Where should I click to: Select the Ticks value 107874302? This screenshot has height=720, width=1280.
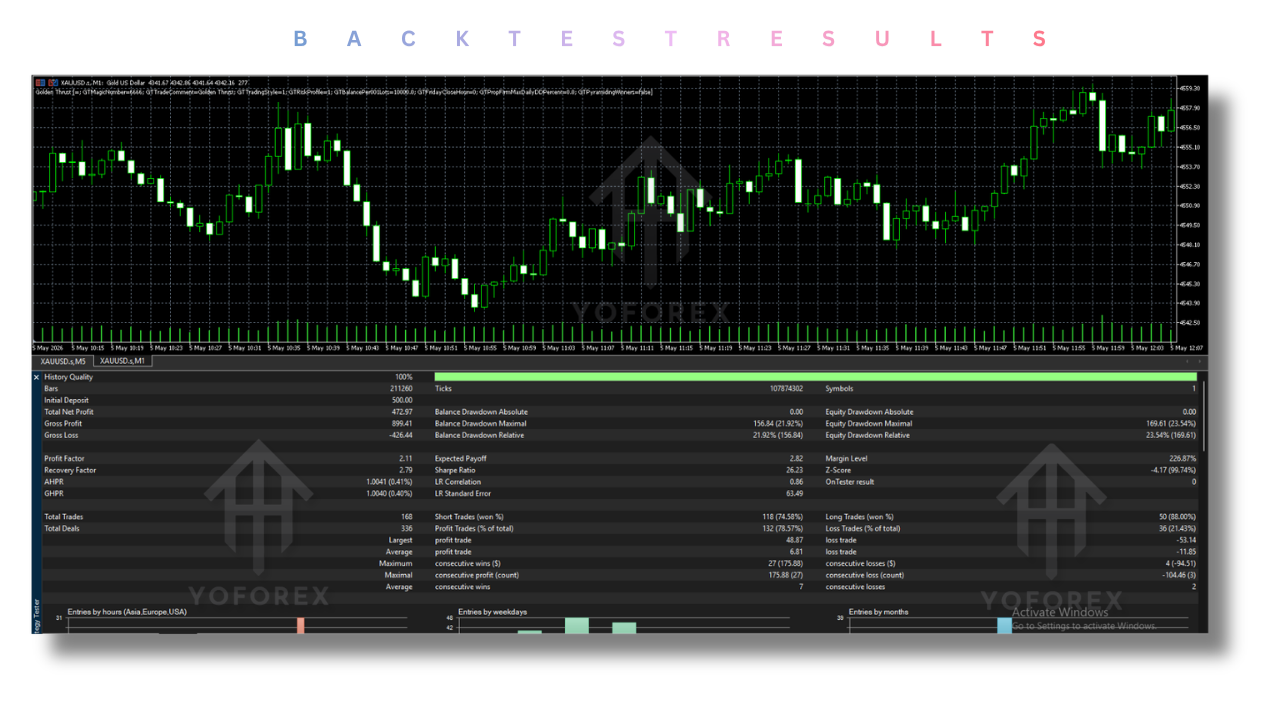[786, 389]
